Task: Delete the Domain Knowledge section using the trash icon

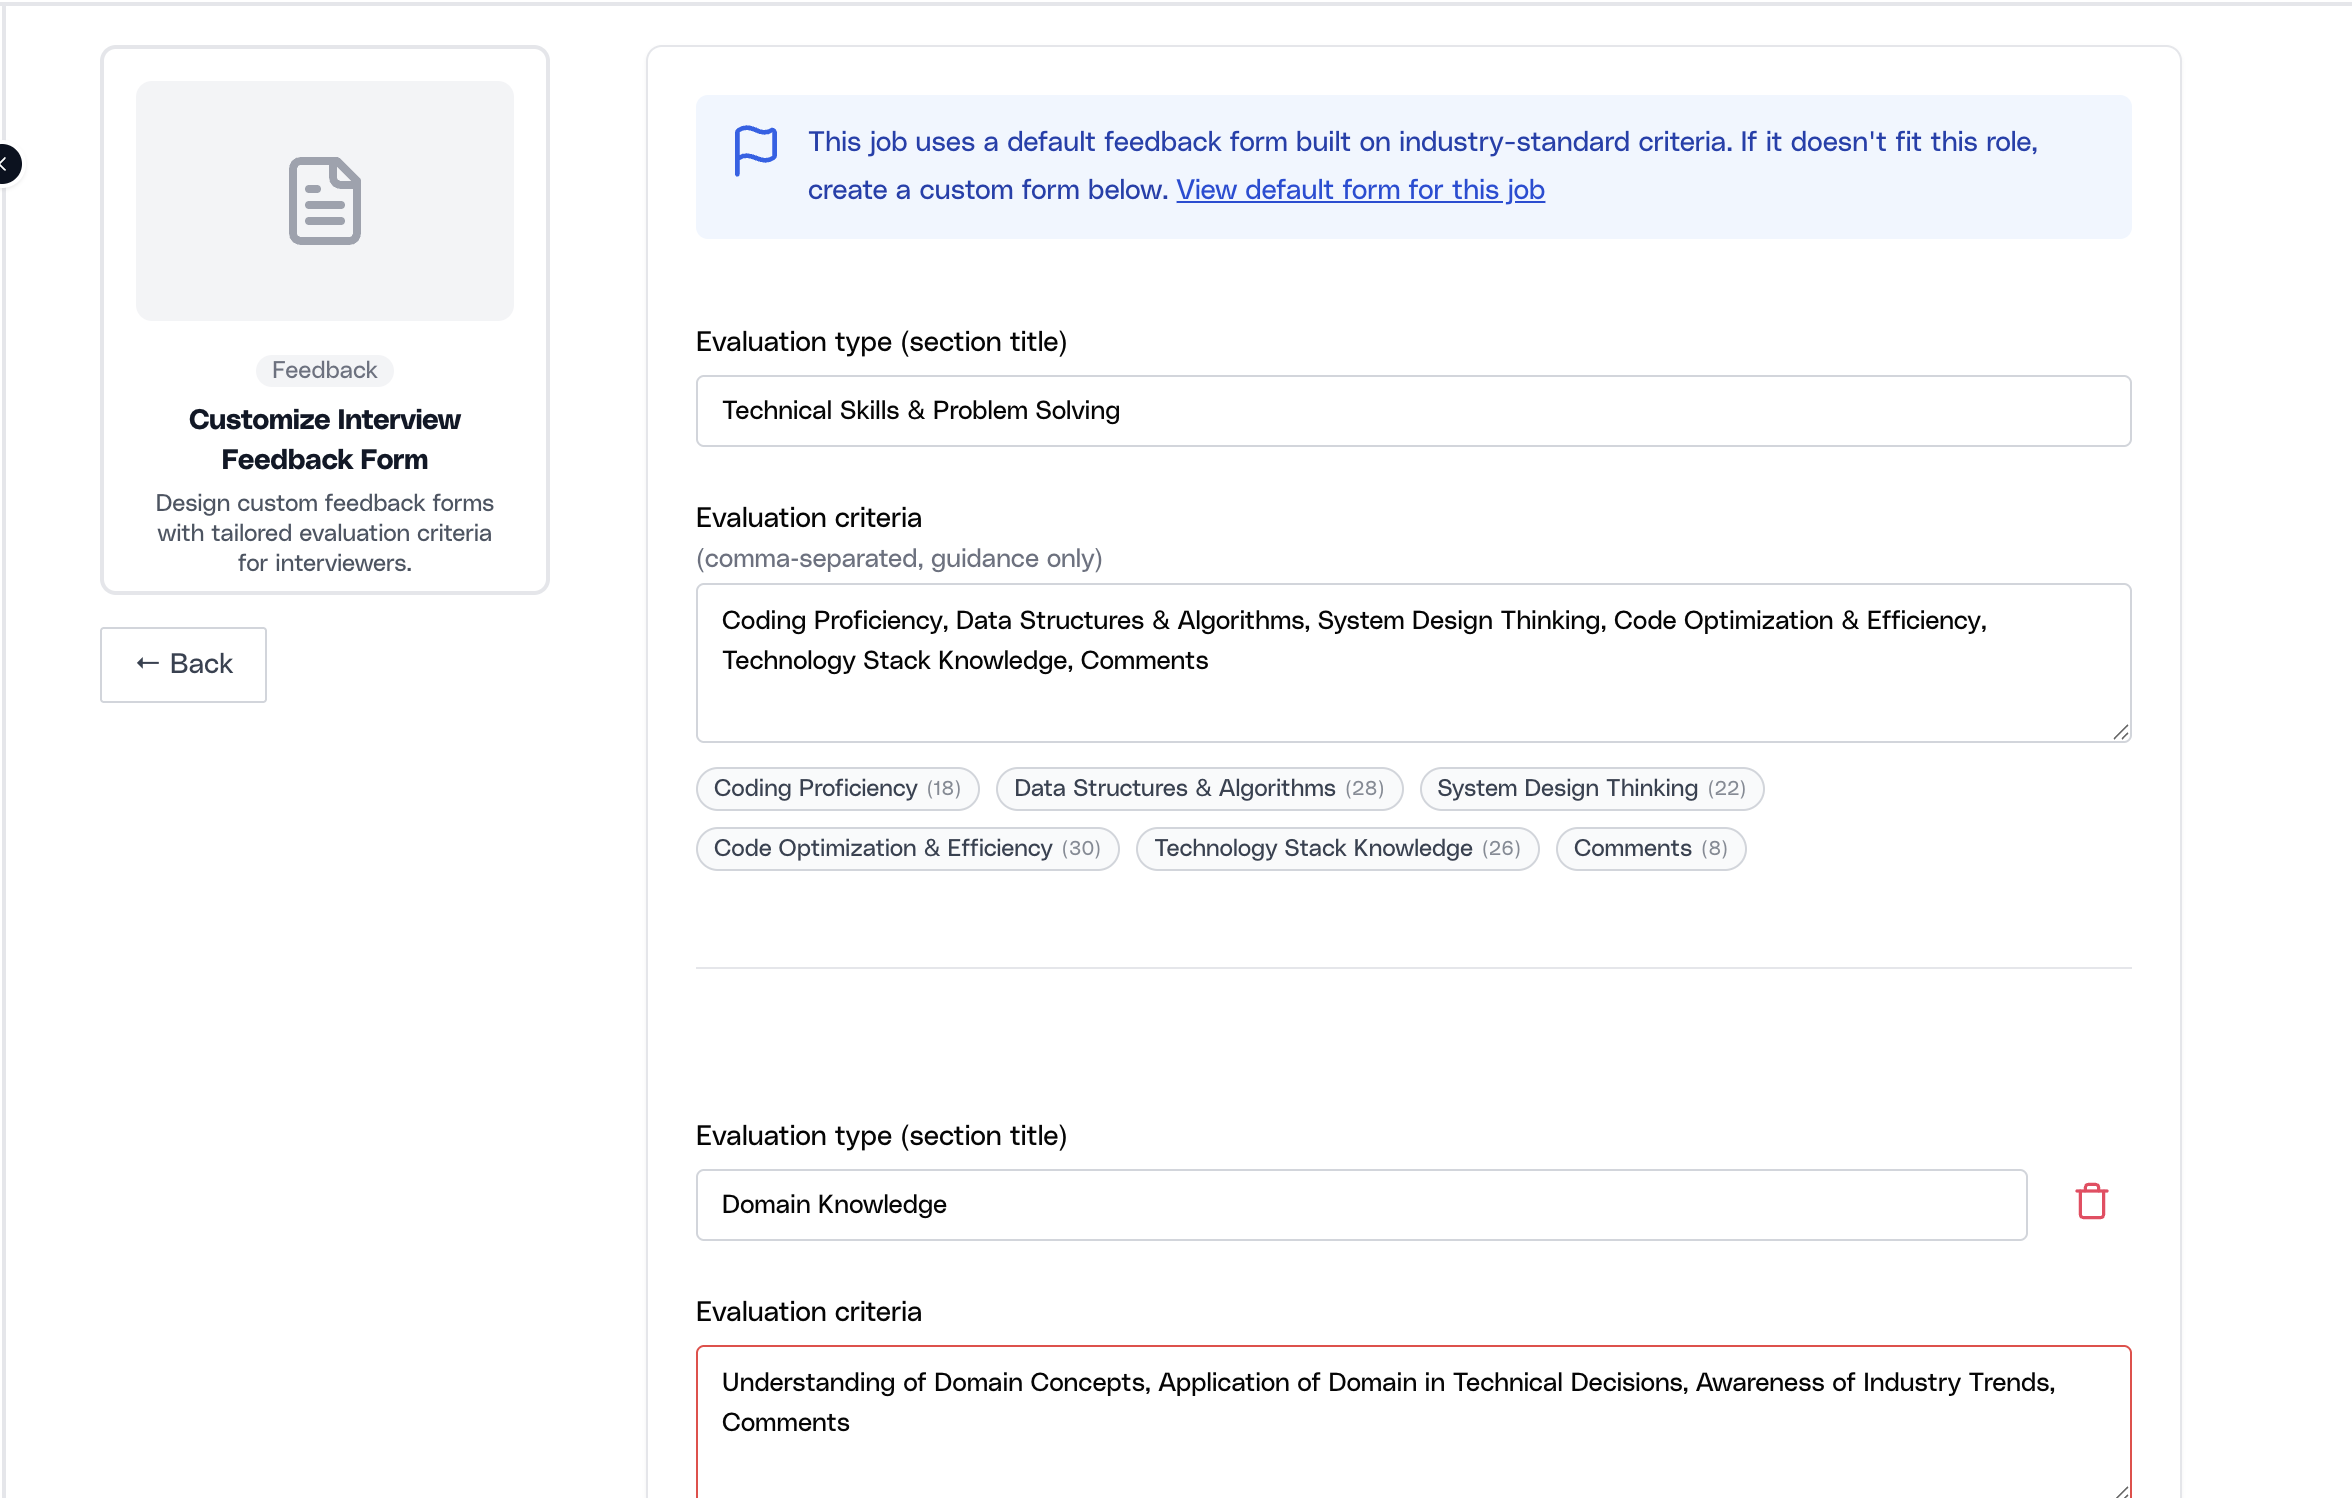Action: 2092,1200
